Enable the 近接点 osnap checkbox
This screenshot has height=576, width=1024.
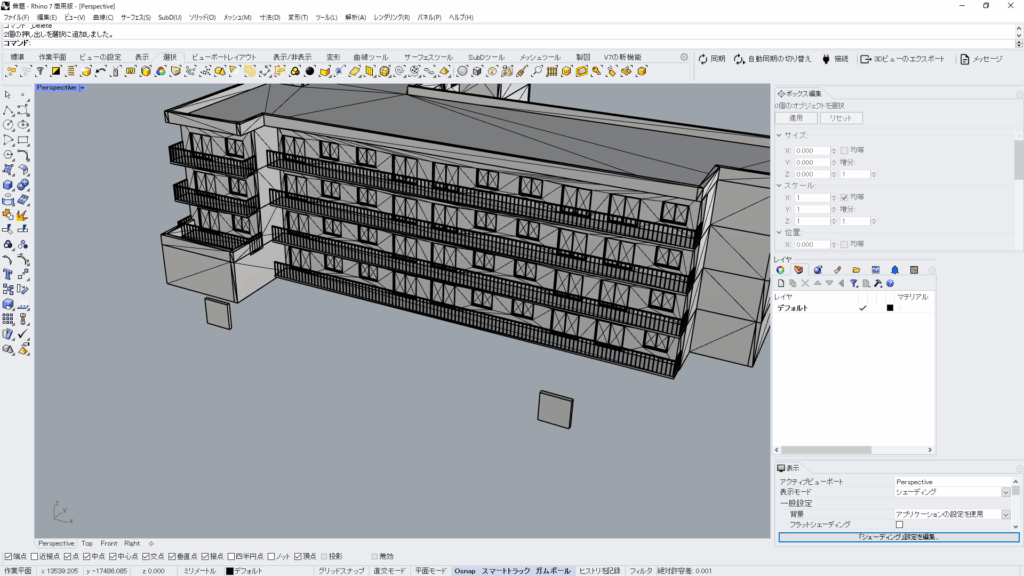point(36,556)
